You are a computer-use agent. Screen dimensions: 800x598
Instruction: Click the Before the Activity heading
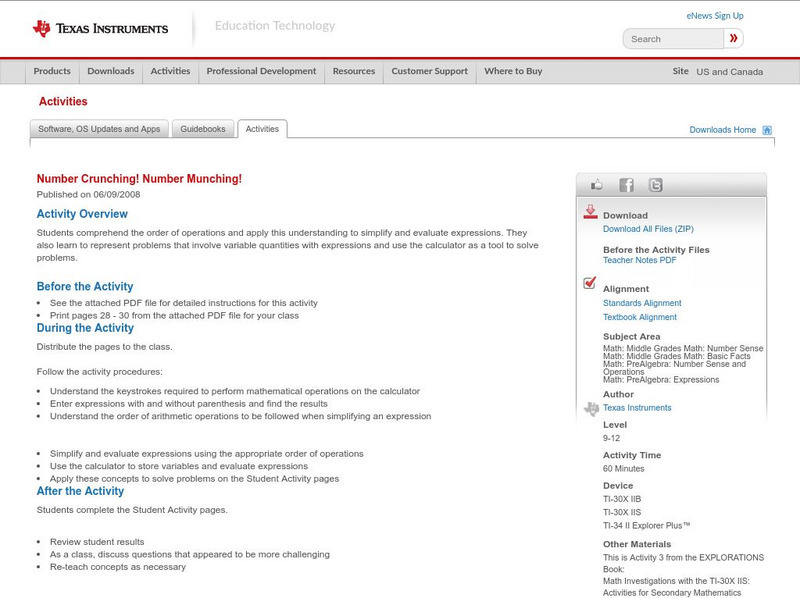[x=85, y=286]
